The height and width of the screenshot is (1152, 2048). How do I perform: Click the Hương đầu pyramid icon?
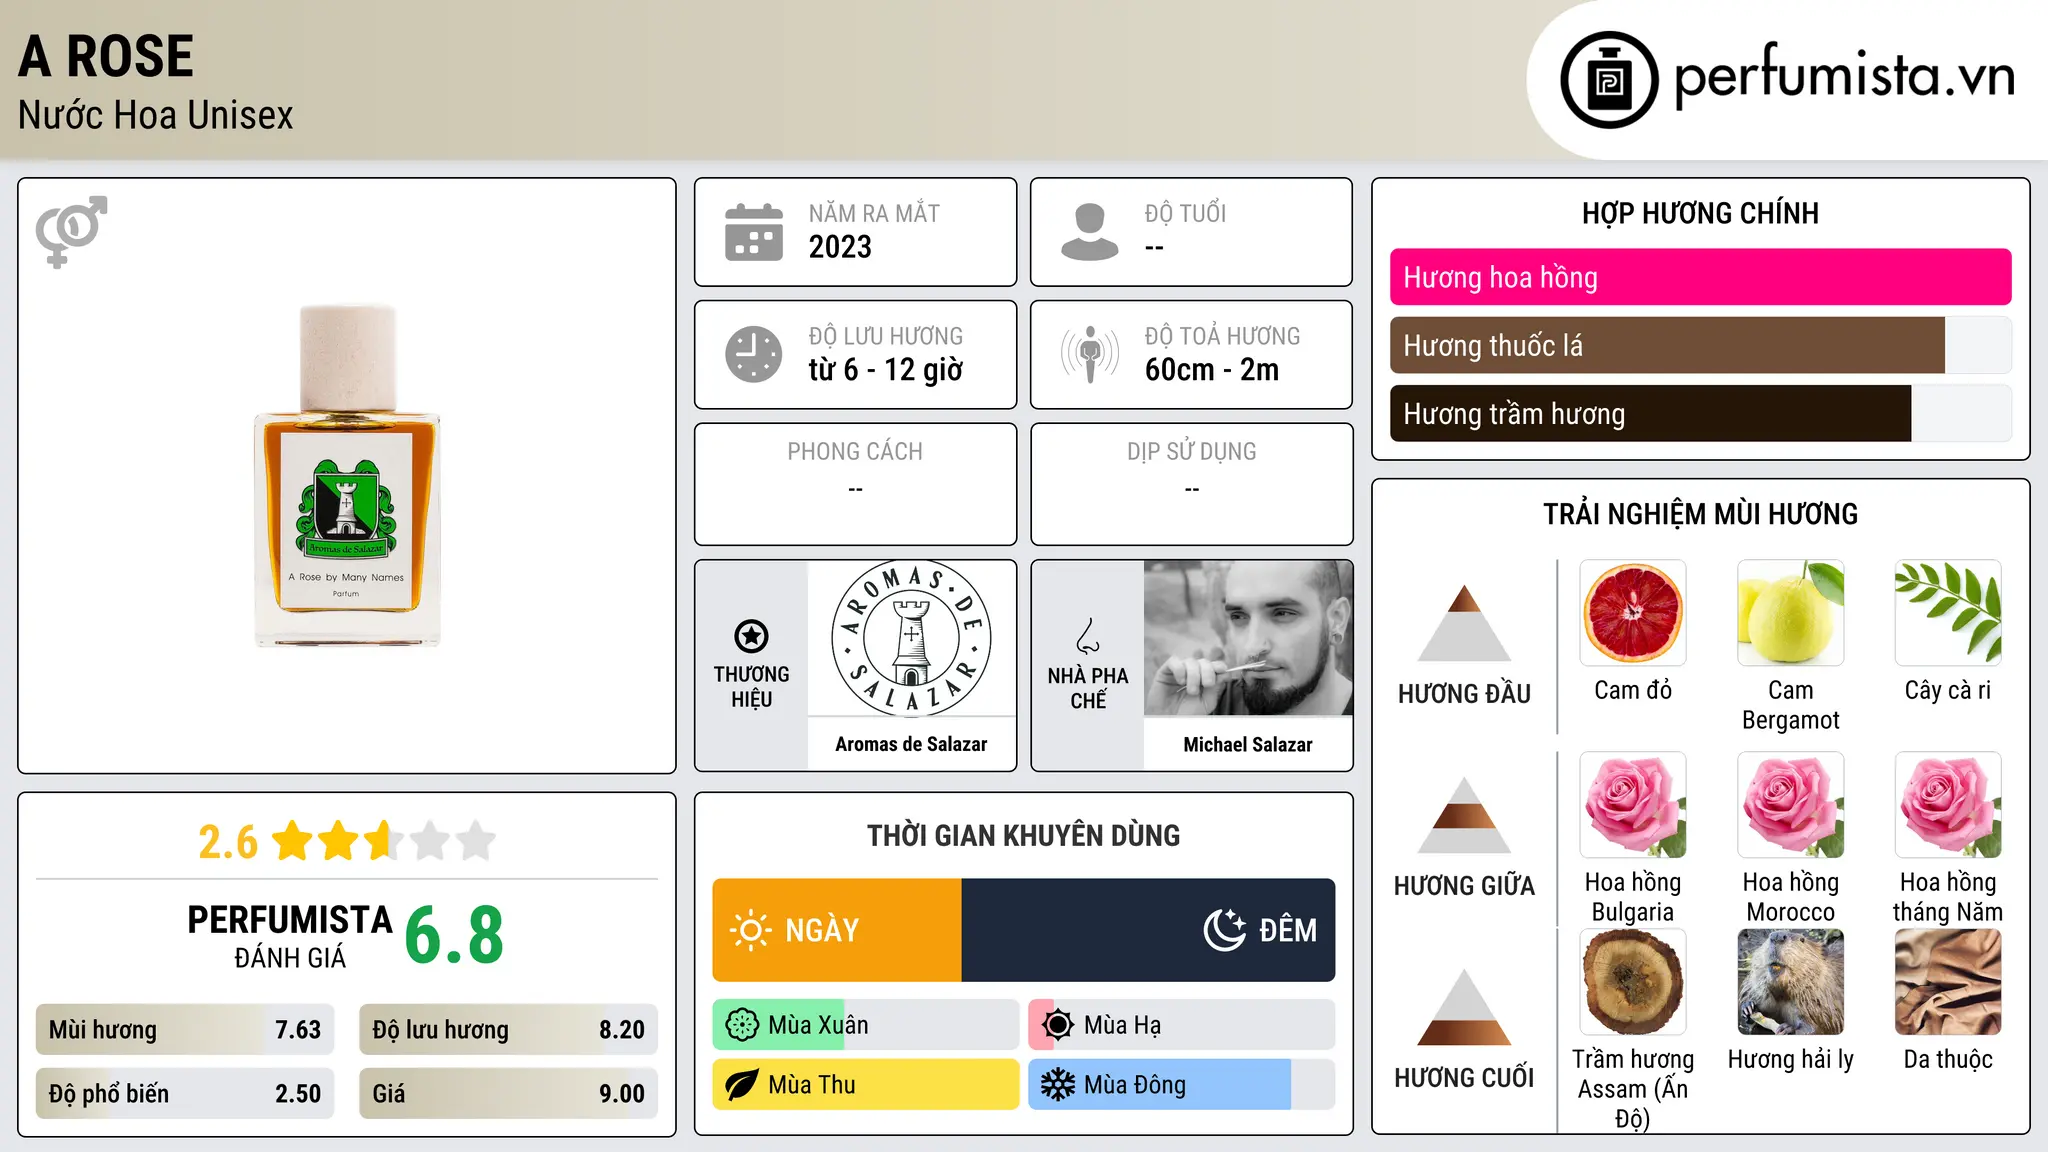click(x=1464, y=623)
